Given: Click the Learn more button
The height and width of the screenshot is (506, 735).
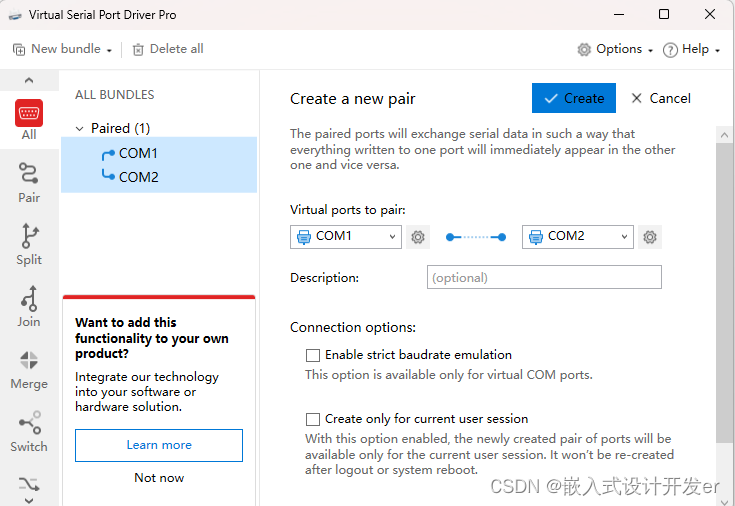Looking at the screenshot, I should click(x=159, y=445).
